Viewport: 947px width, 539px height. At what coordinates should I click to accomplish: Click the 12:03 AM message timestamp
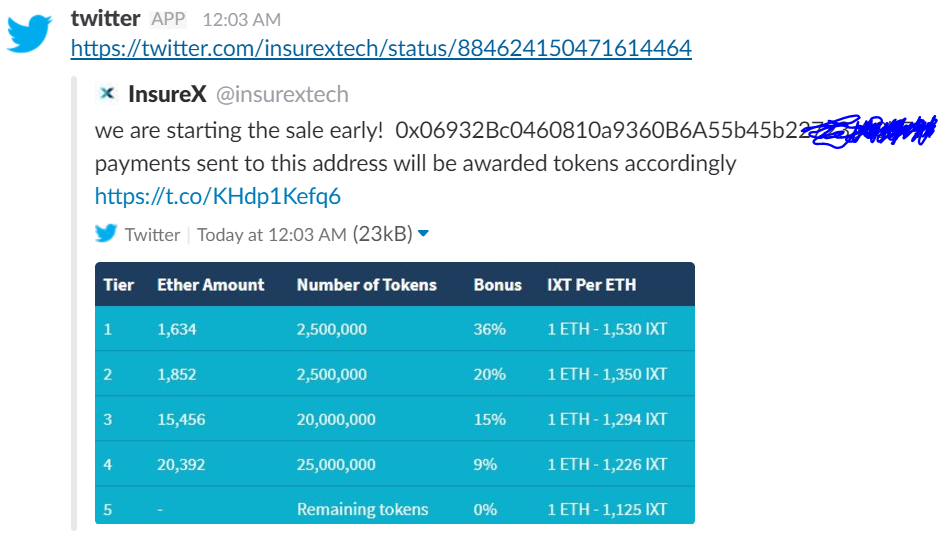click(242, 20)
